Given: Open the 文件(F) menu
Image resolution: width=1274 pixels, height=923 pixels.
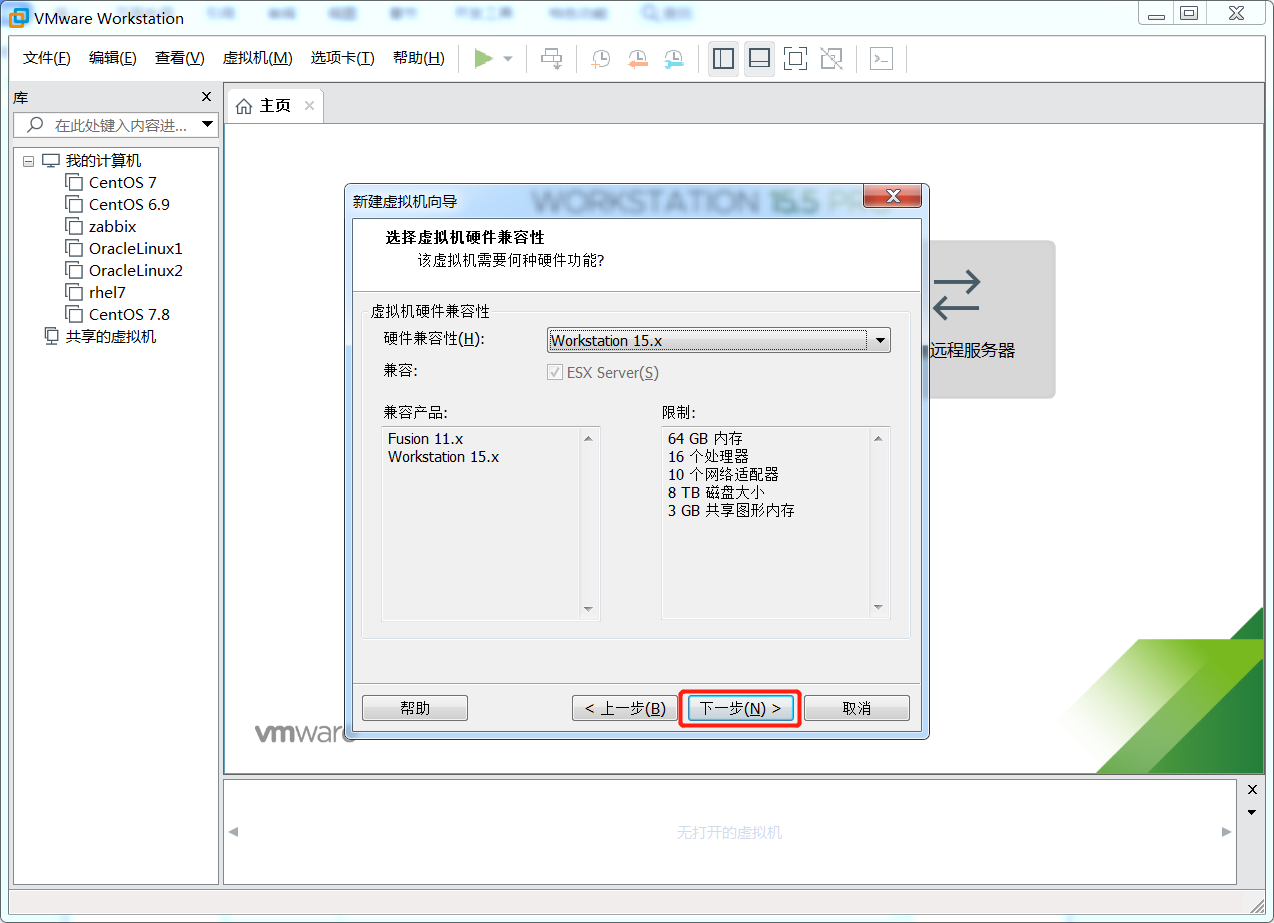Looking at the screenshot, I should point(47,58).
